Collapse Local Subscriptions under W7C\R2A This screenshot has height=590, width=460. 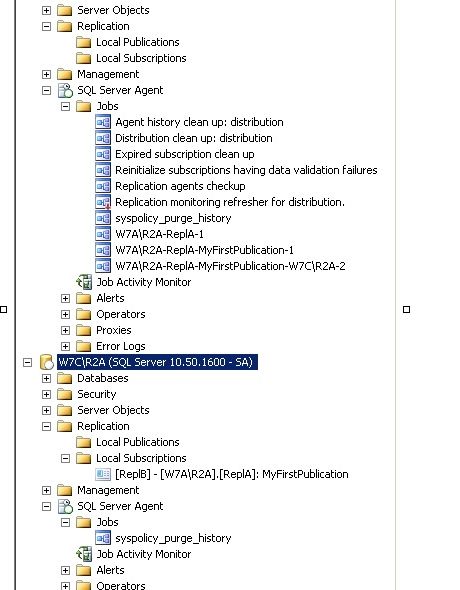pos(65,458)
